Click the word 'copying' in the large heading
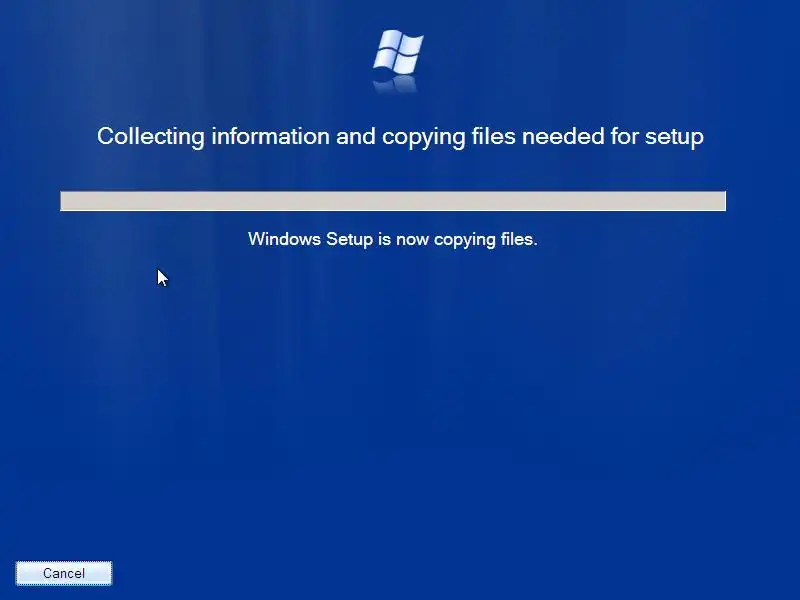This screenshot has width=800, height=600. (x=423, y=138)
